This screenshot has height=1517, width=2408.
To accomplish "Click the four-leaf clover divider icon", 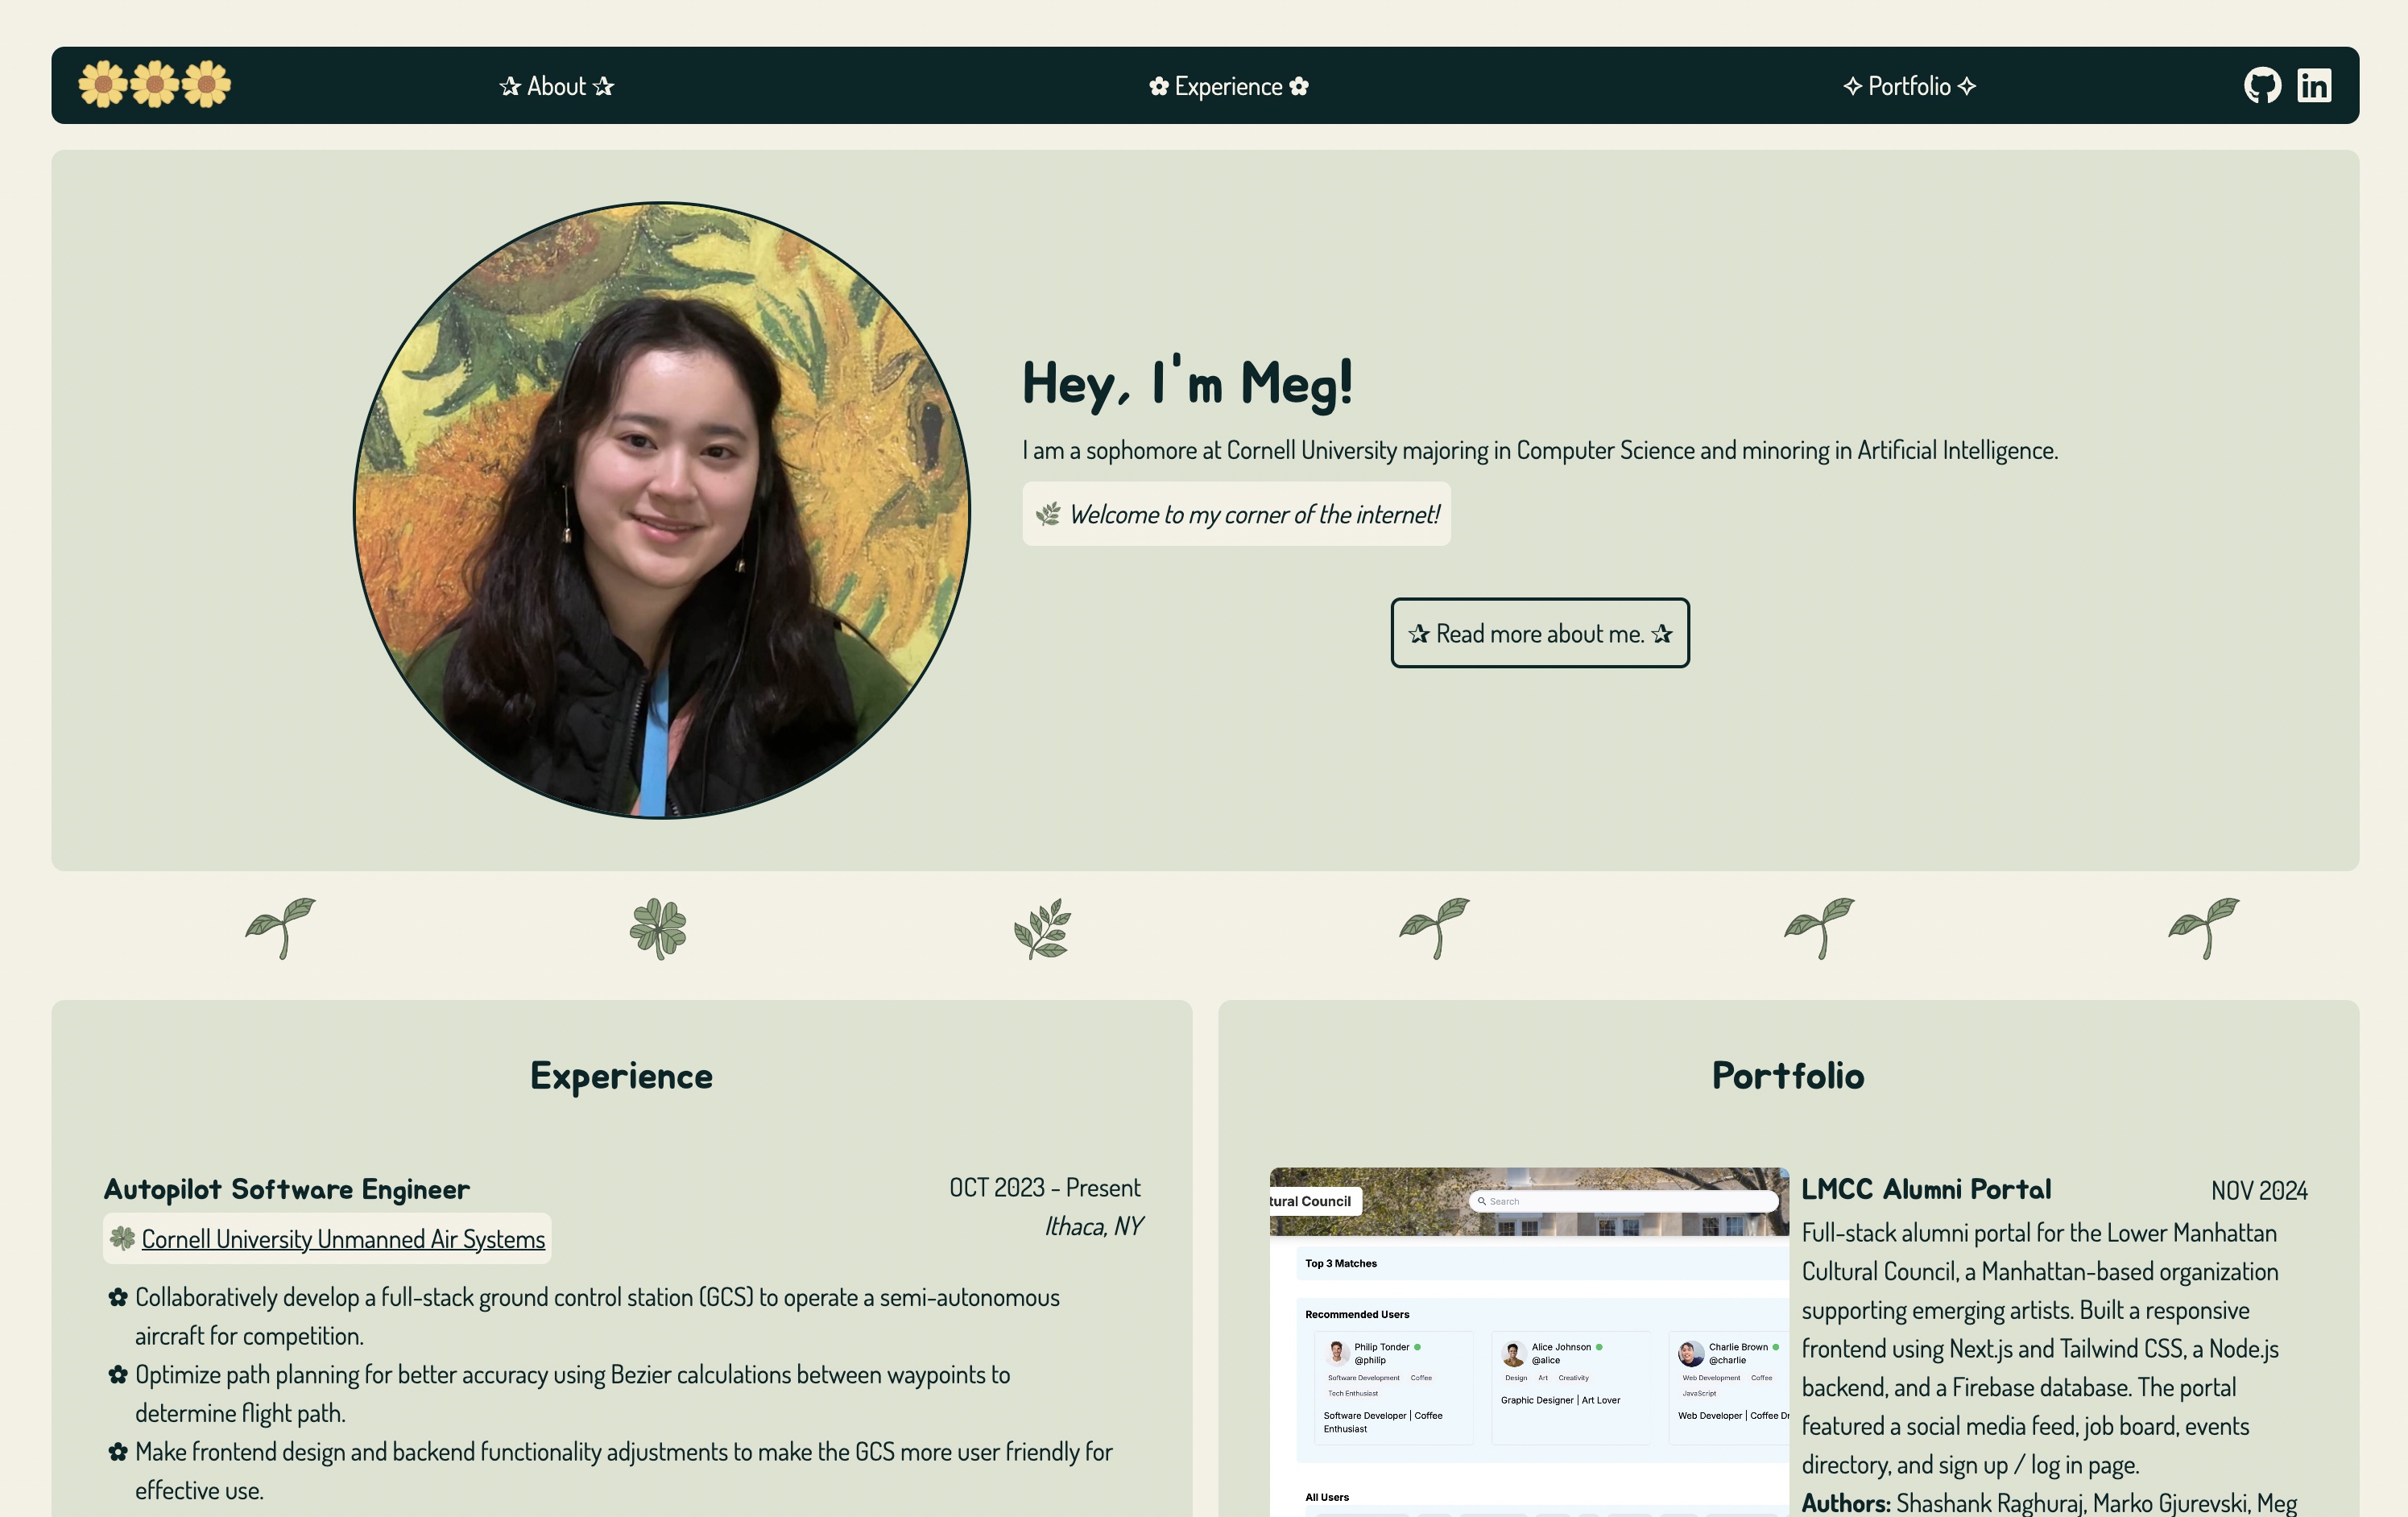I will tap(658, 929).
